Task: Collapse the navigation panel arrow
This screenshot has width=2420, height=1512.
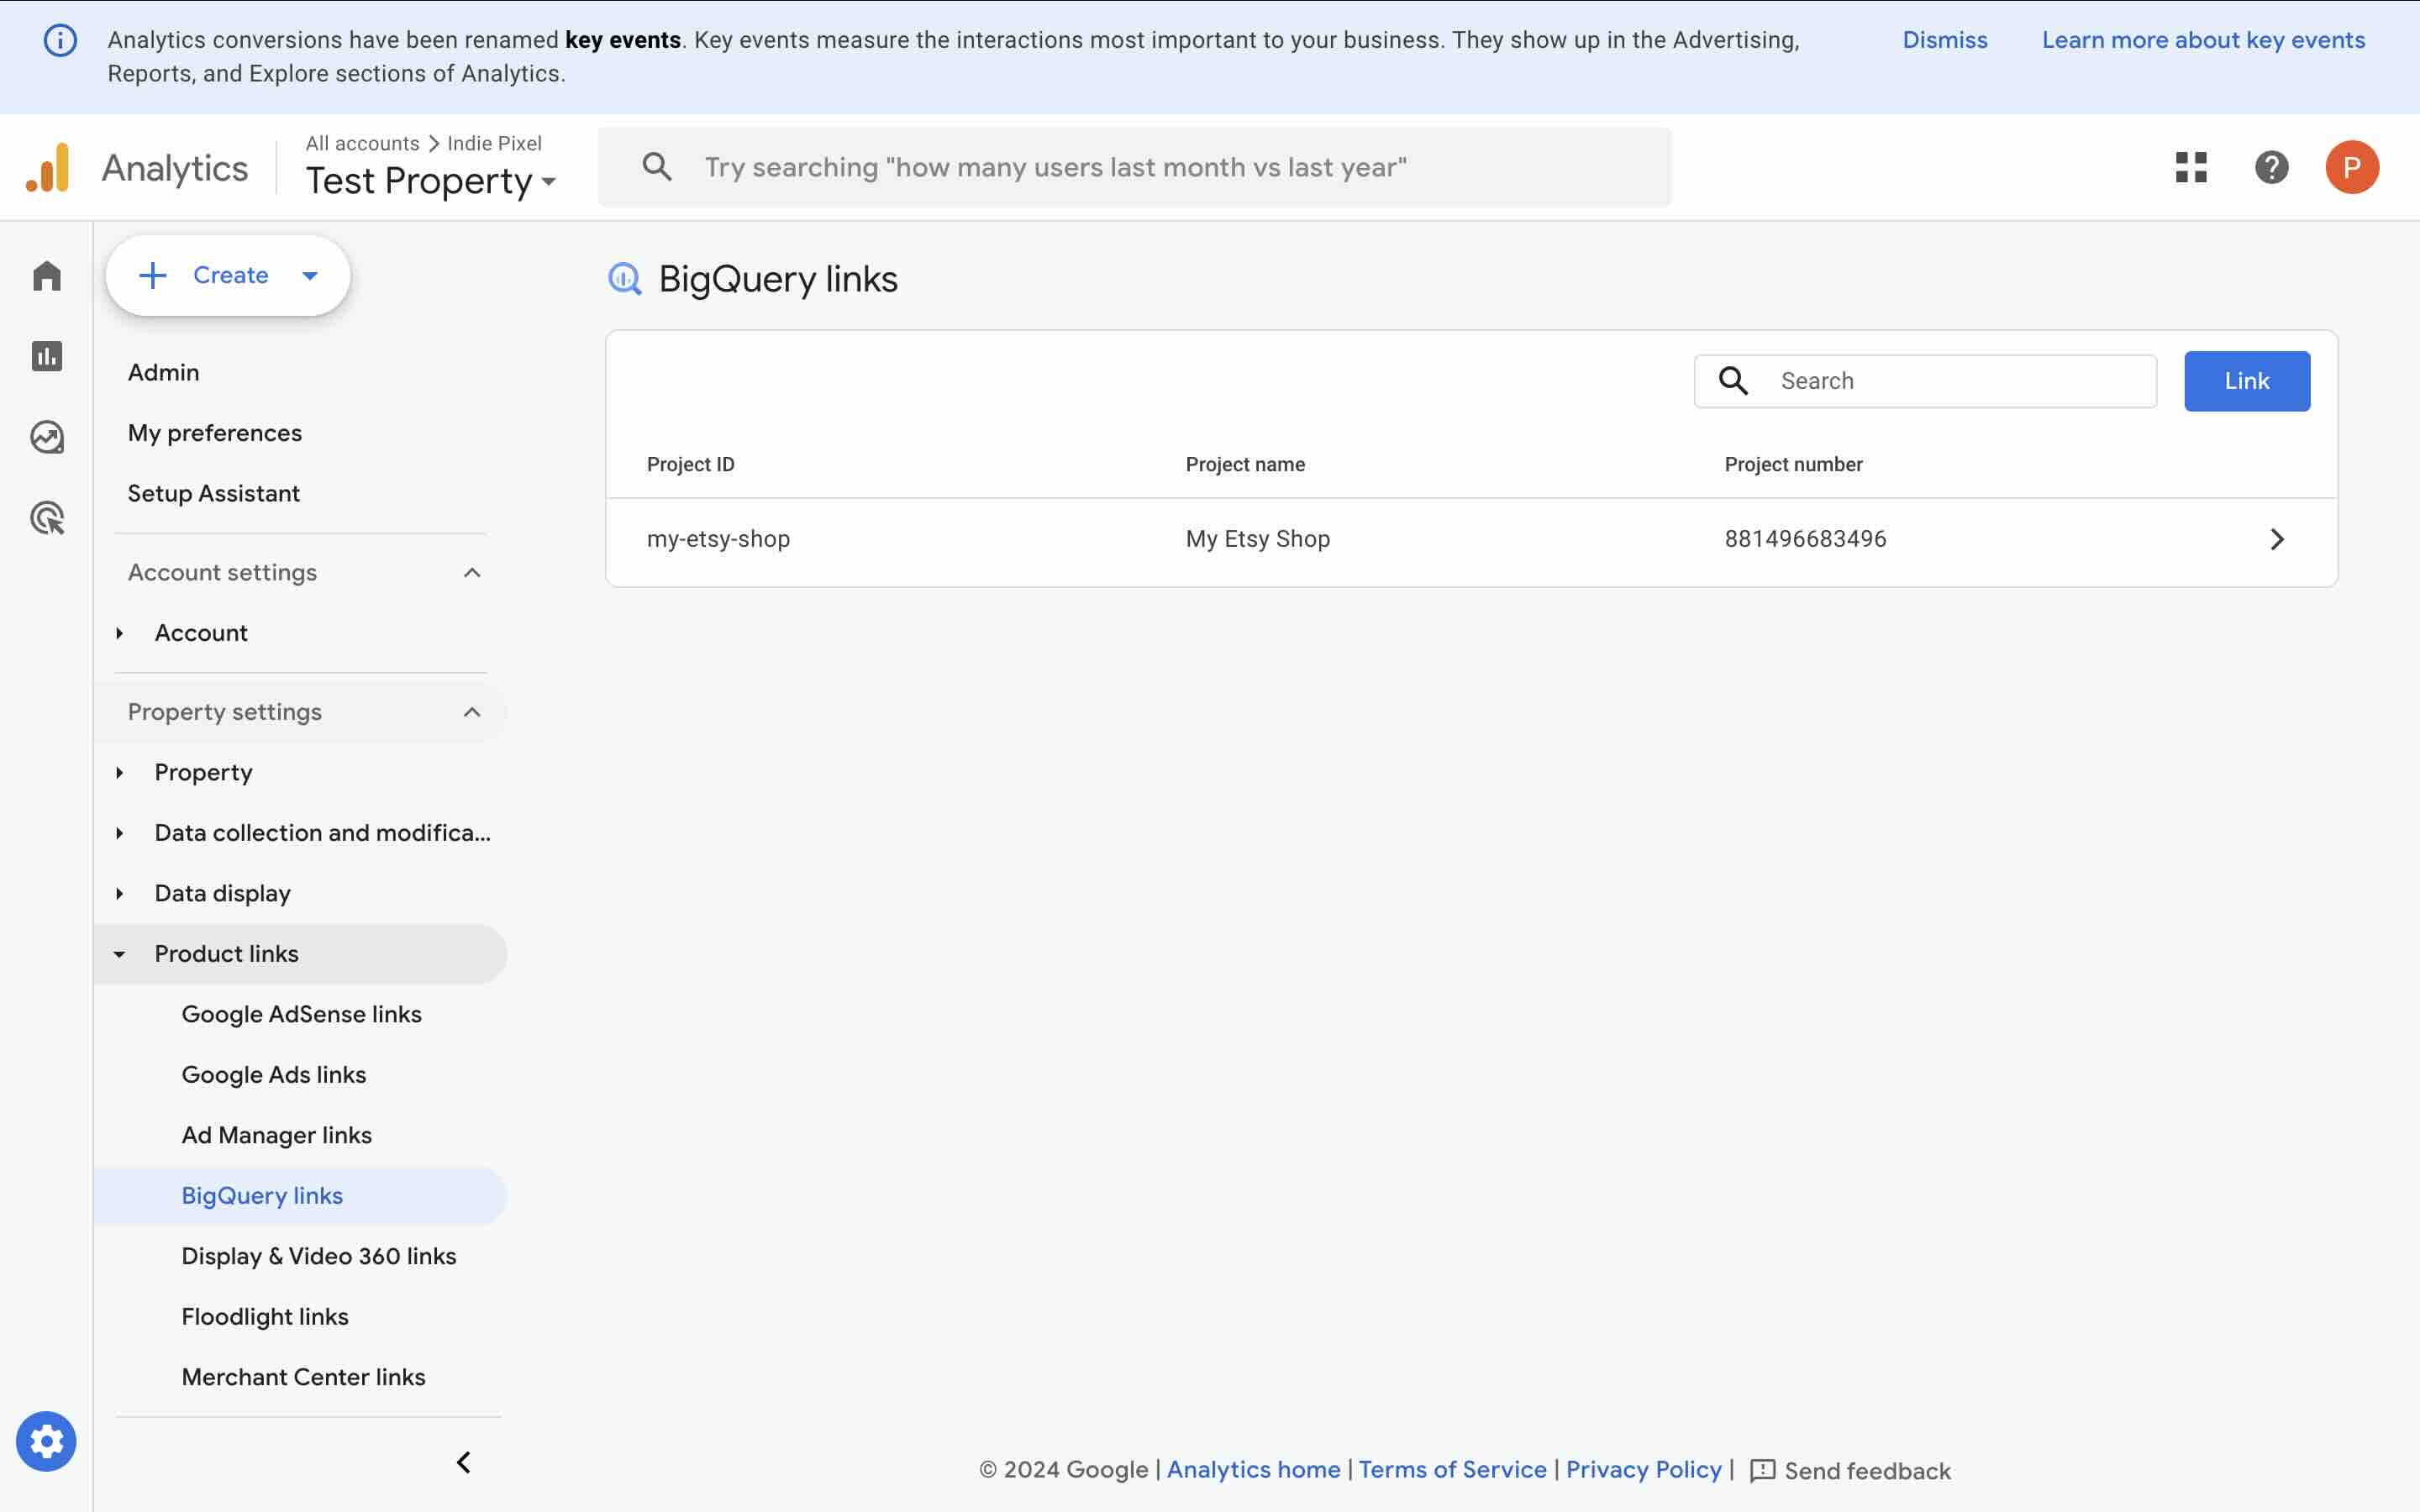Action: click(x=463, y=1462)
